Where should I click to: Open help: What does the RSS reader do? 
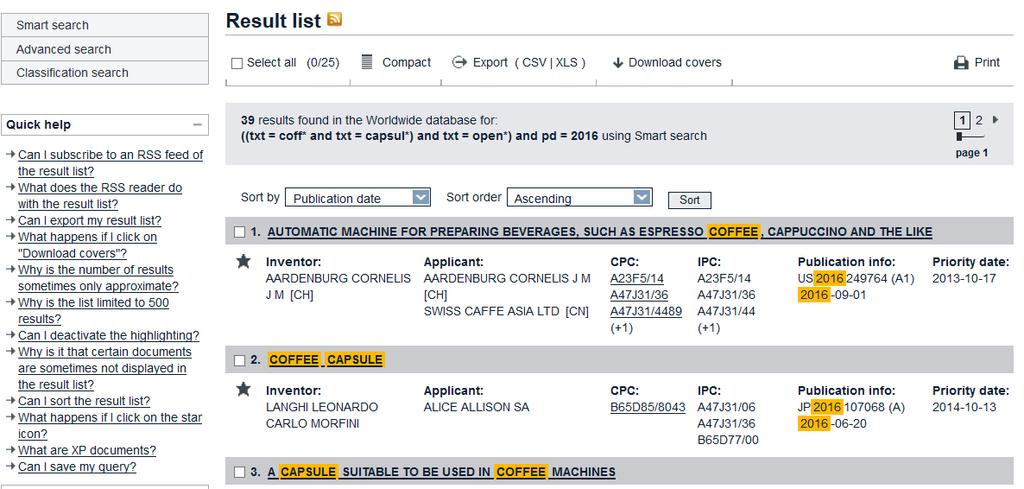coord(100,196)
